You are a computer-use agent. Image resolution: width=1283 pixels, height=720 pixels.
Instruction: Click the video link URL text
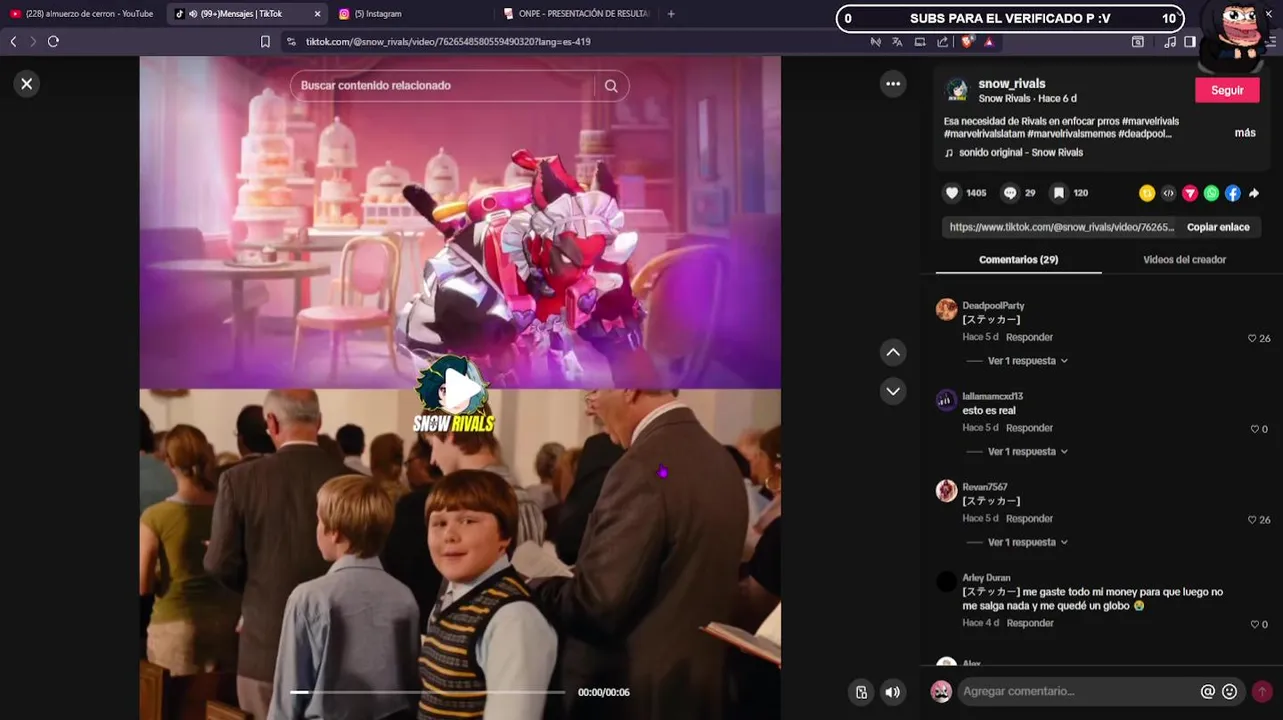click(x=1062, y=227)
